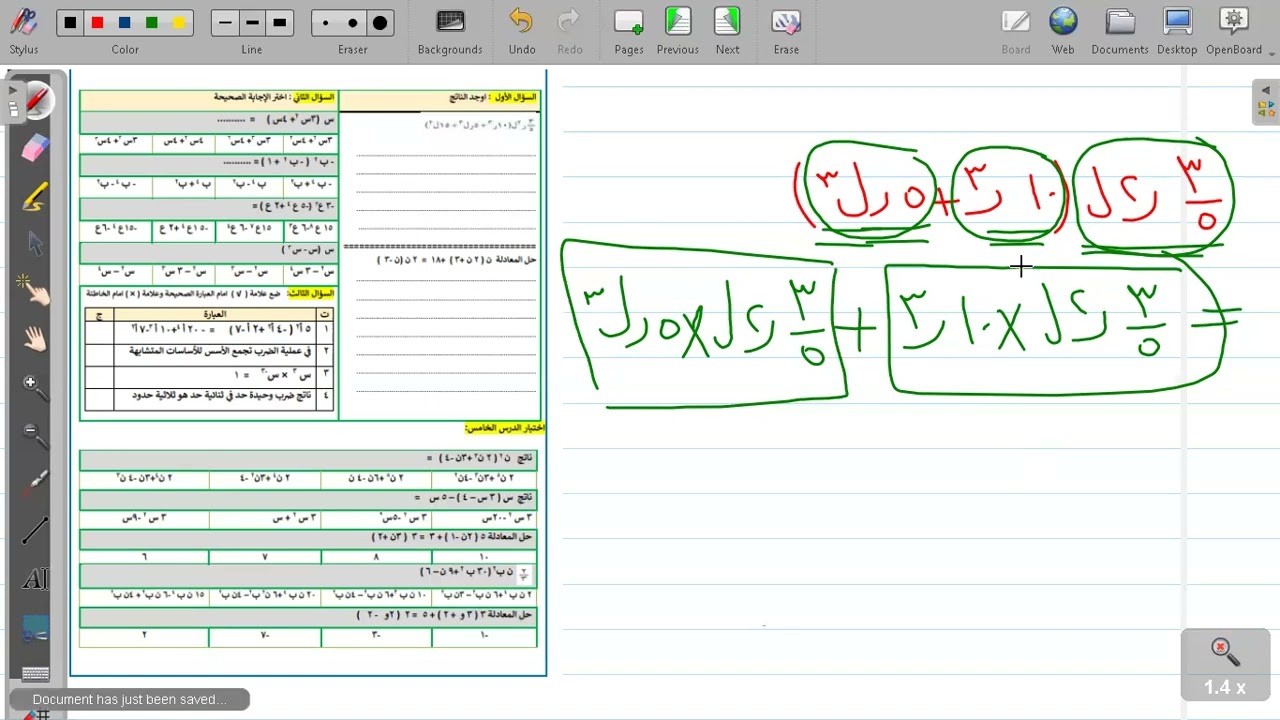This screenshot has width=1280, height=720.
Task: Open the Web browser mode
Action: 1063,30
